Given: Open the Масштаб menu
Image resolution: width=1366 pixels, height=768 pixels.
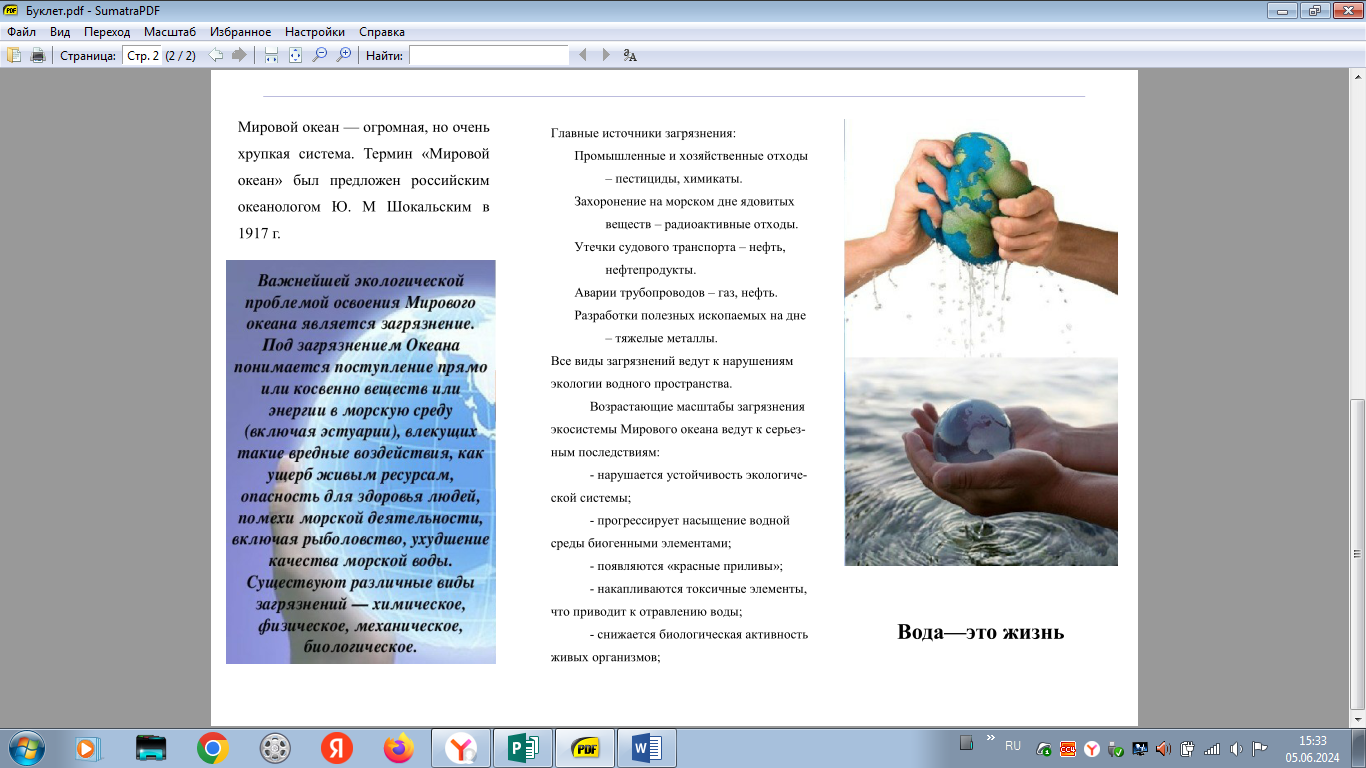Looking at the screenshot, I should click(x=170, y=32).
